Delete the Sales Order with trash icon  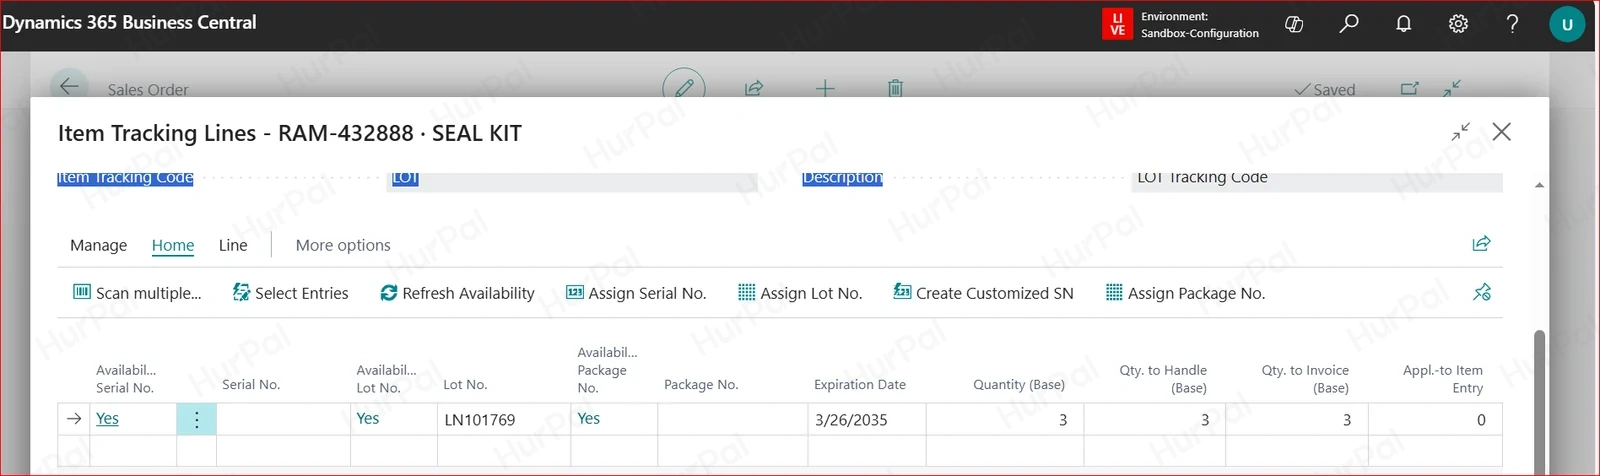[895, 88]
